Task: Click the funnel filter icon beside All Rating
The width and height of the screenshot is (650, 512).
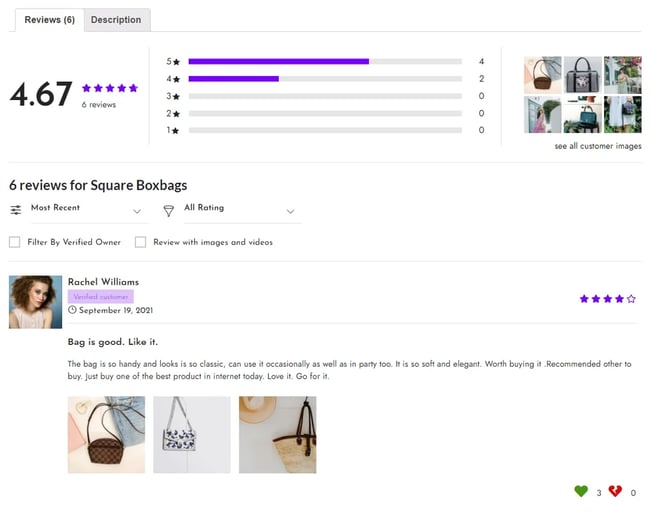Action: click(x=168, y=210)
